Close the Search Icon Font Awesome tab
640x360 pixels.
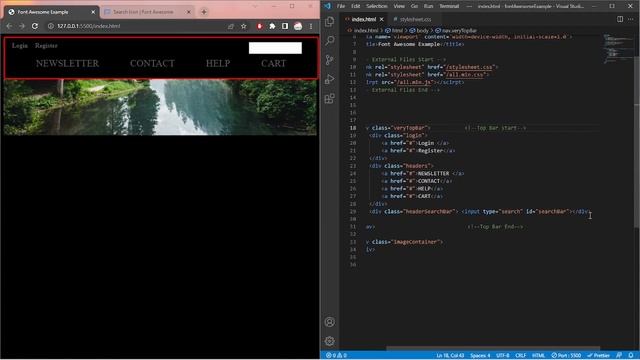(189, 12)
